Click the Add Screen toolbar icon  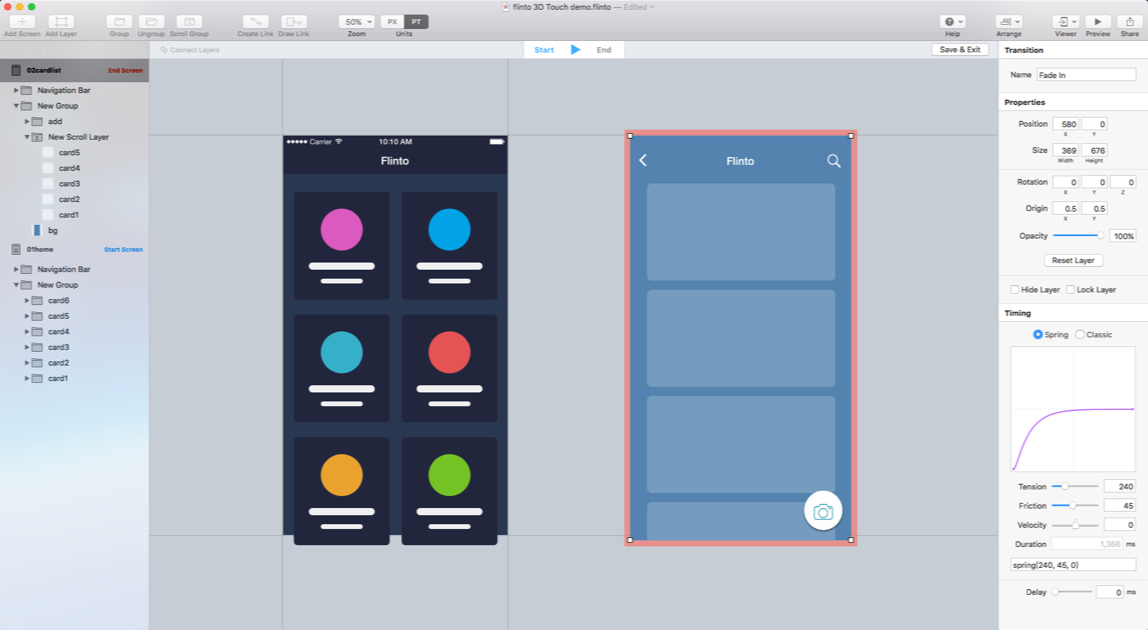(x=22, y=22)
